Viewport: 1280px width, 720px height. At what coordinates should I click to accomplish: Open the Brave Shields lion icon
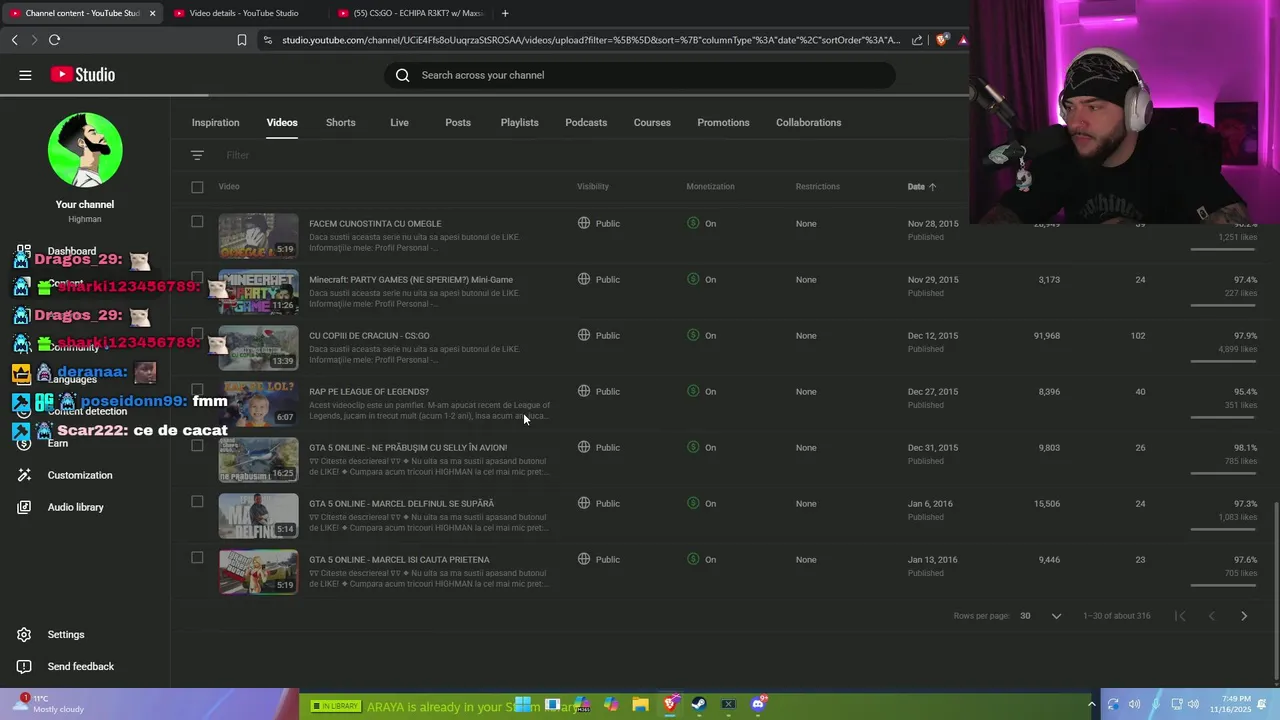(942, 40)
